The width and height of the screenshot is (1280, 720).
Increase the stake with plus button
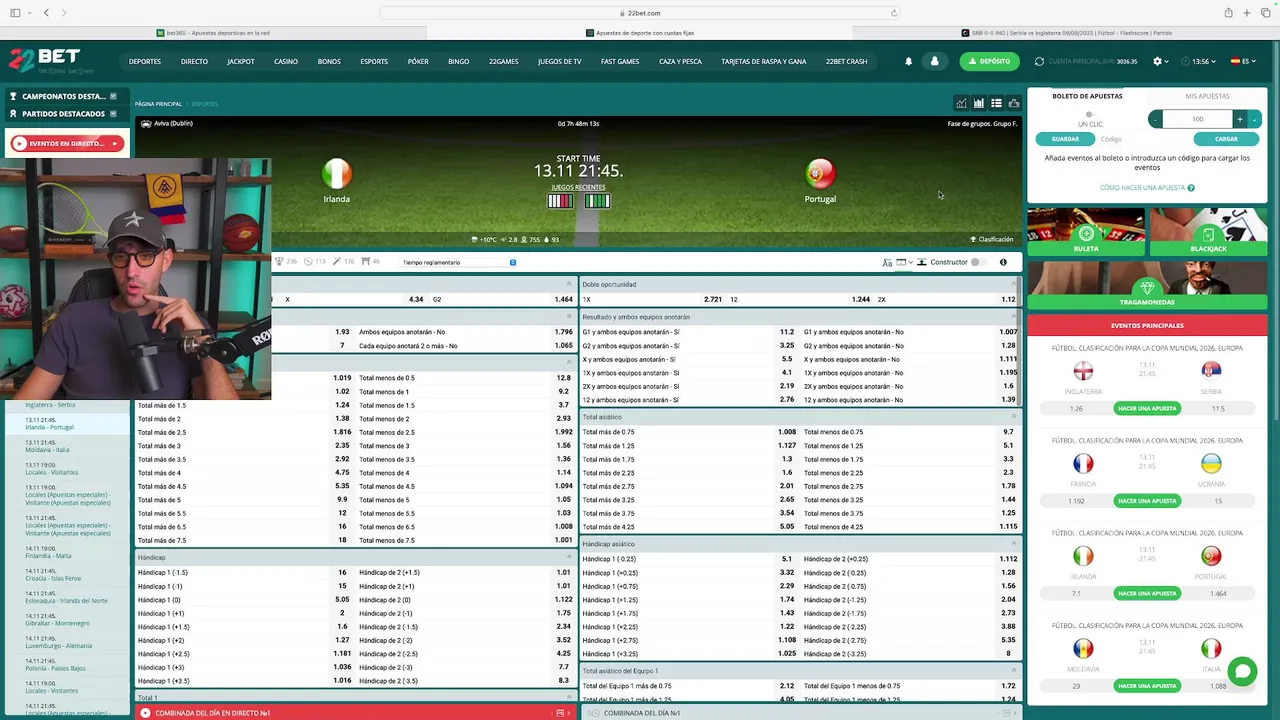coord(1239,119)
